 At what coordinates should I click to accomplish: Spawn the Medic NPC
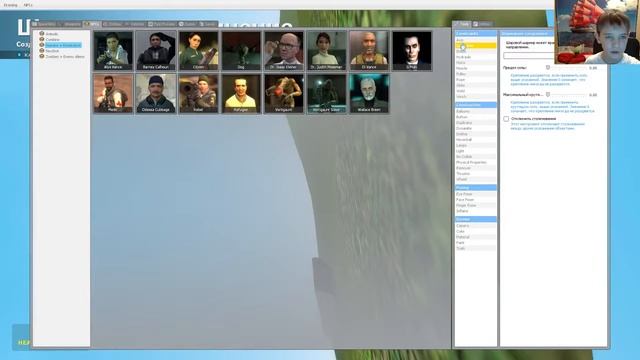[113, 93]
